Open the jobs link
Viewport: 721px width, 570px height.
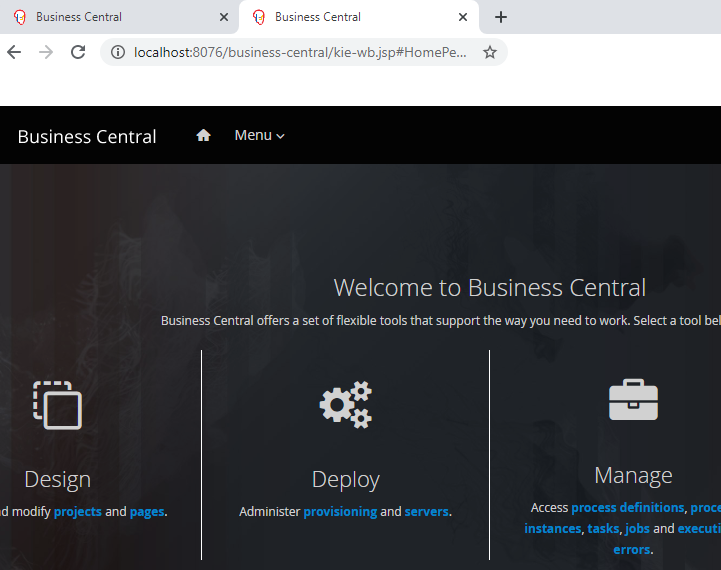[x=637, y=529]
